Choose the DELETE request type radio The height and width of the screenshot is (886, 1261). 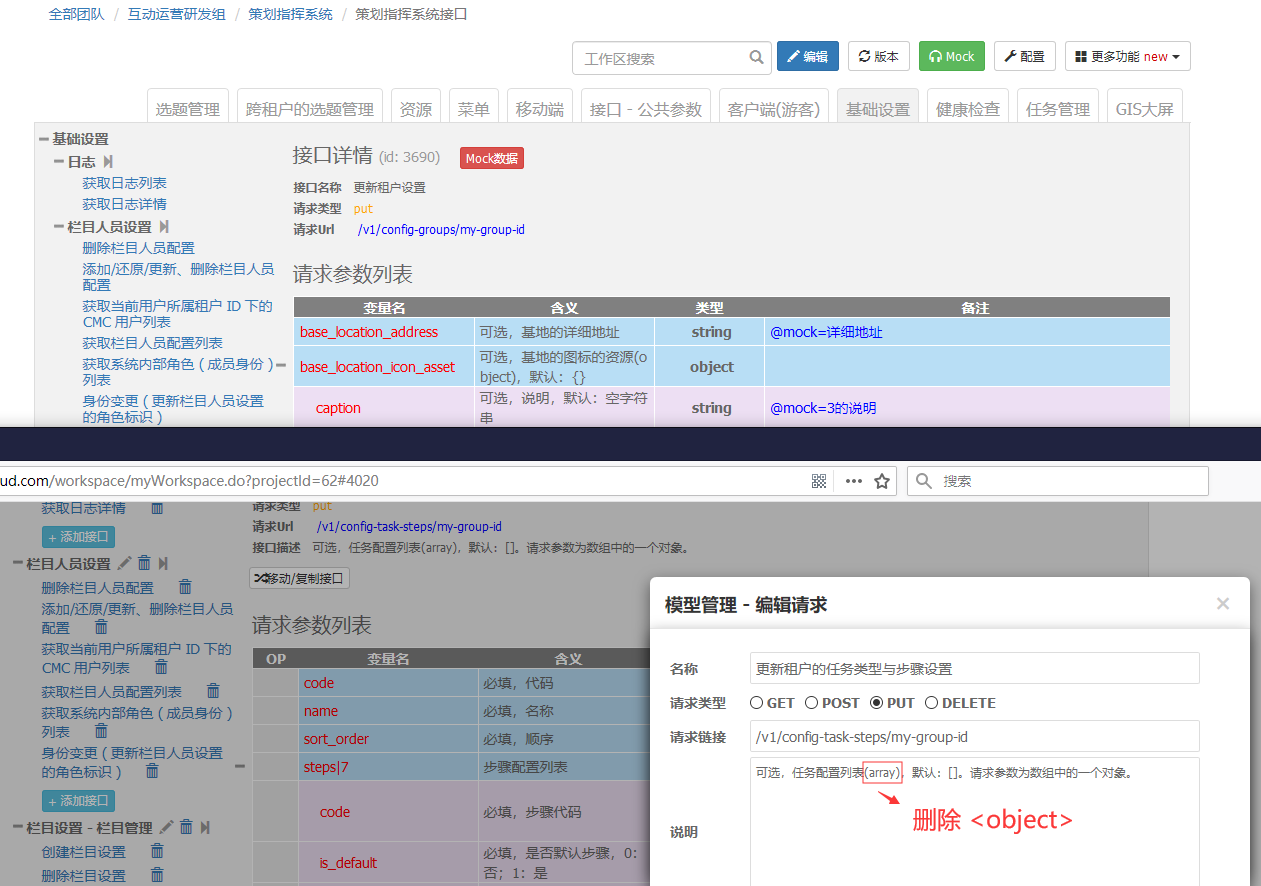pyautogui.click(x=931, y=703)
